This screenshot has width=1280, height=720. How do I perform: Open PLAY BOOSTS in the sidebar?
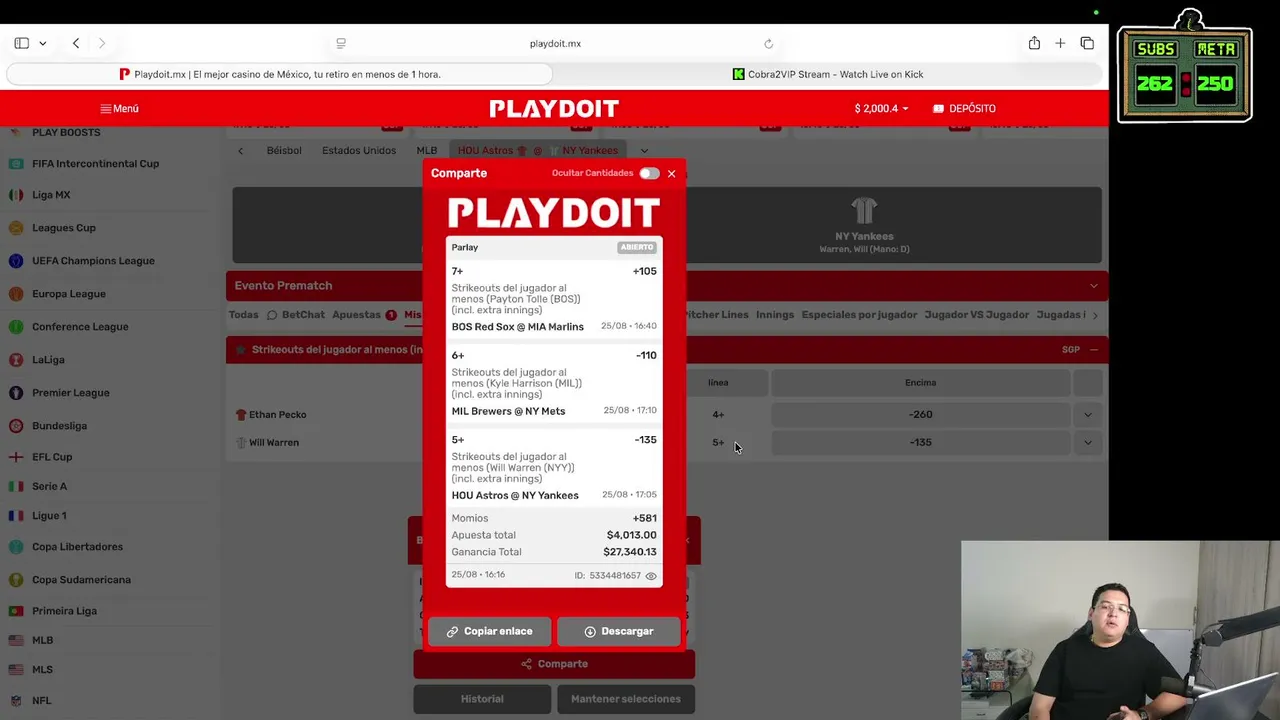click(x=66, y=133)
